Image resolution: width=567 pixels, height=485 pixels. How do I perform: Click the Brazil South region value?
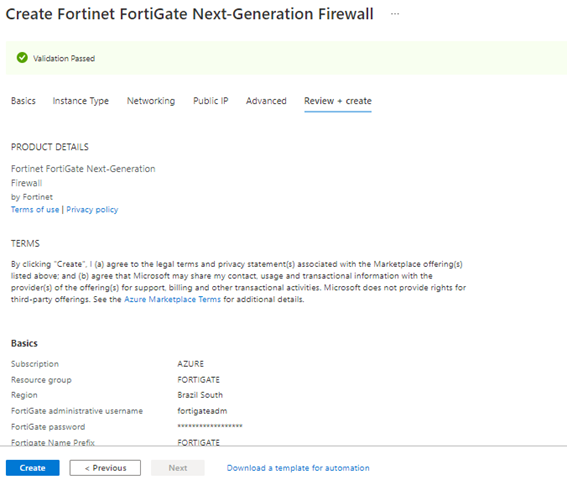coord(200,395)
